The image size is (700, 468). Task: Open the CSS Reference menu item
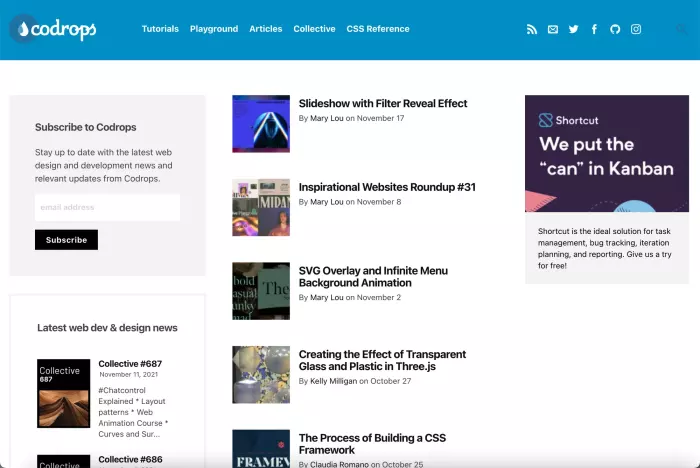point(378,29)
